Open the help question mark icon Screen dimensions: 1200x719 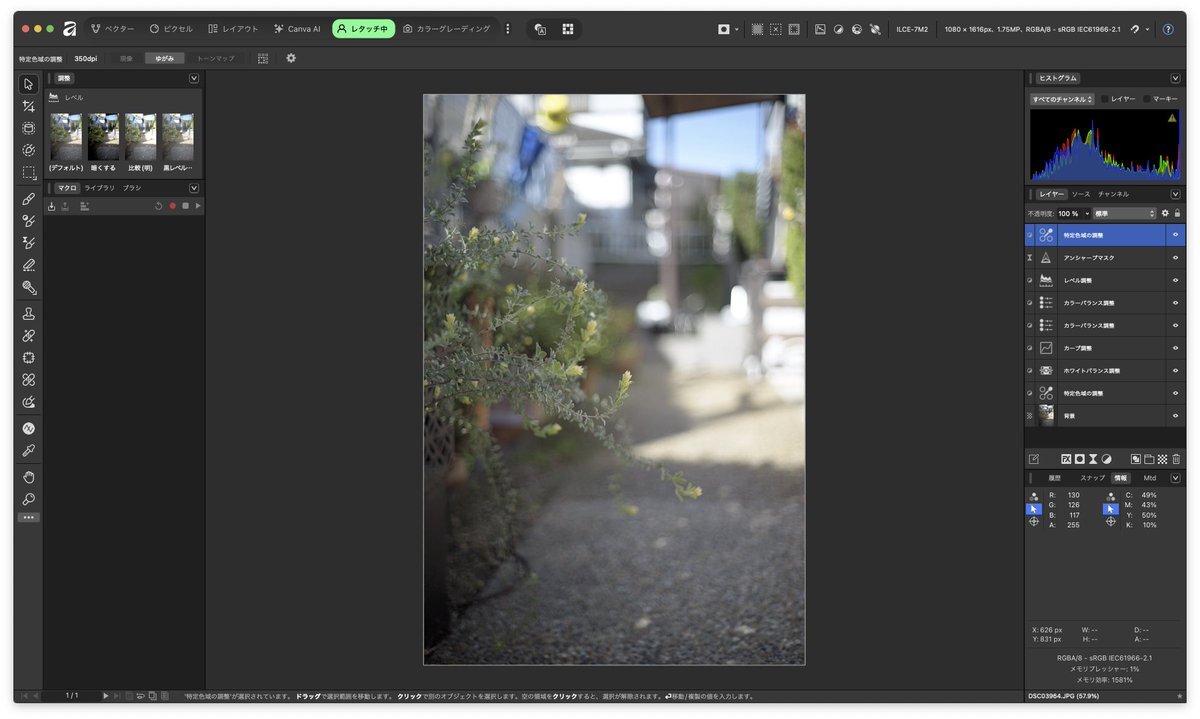[x=1167, y=29]
